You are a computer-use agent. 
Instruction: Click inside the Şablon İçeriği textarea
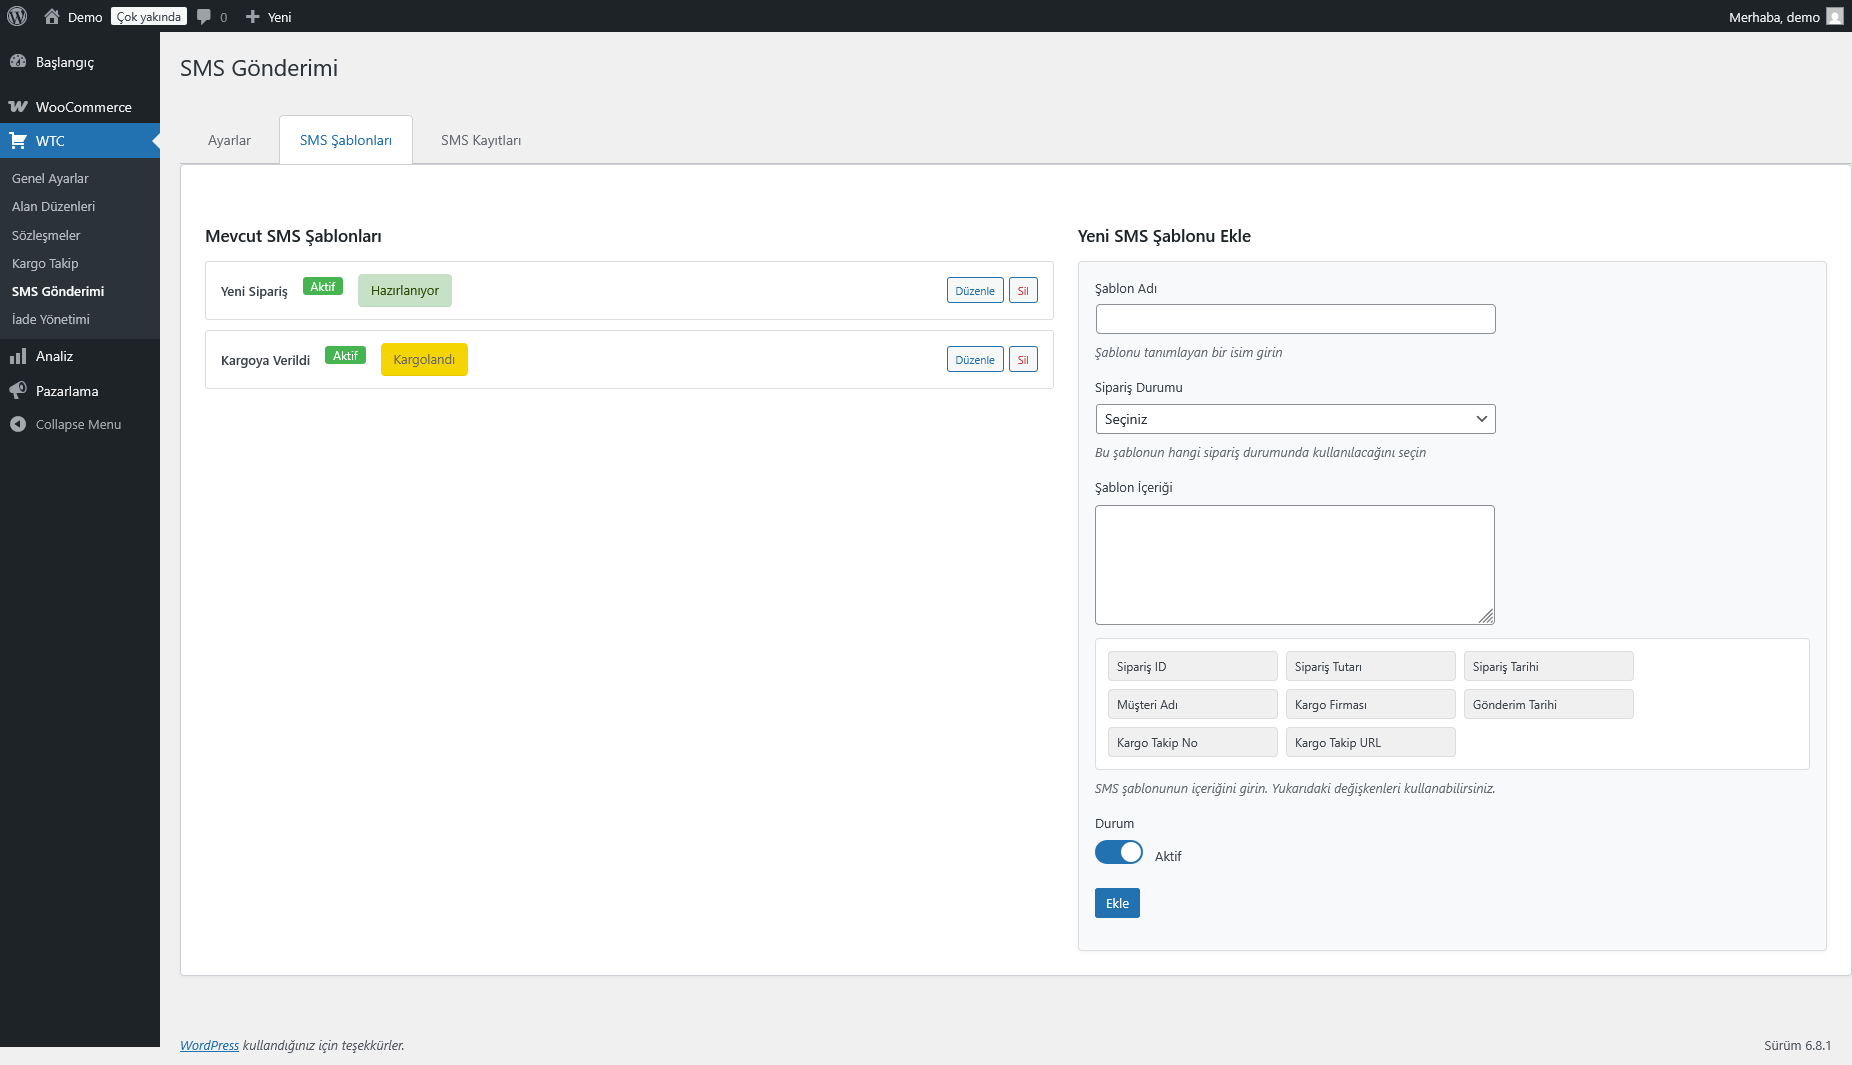click(x=1294, y=565)
